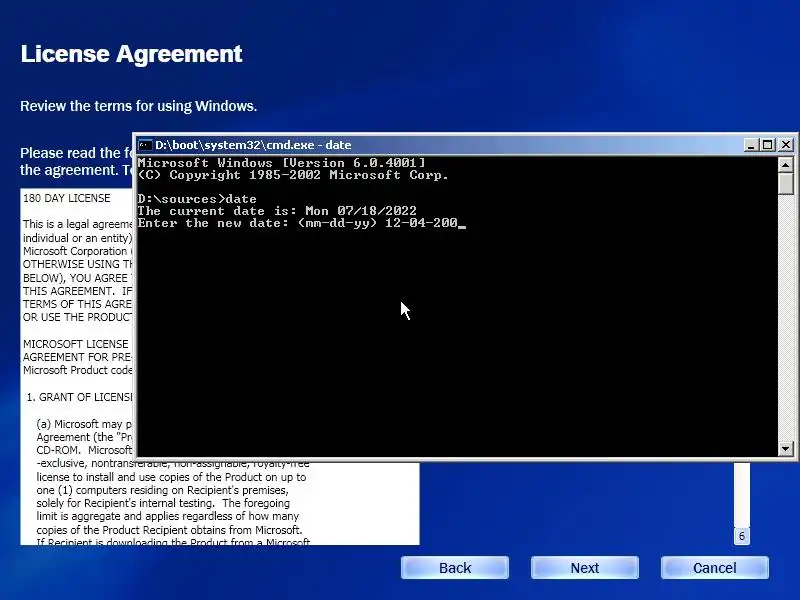Click the Next button in setup

tap(585, 568)
